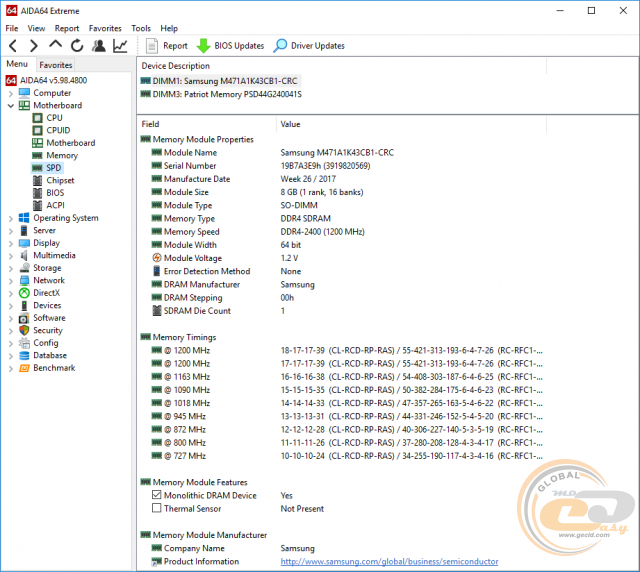Click the Computer monitor icon in the tree
Image resolution: width=640 pixels, height=572 pixels.
click(24, 93)
